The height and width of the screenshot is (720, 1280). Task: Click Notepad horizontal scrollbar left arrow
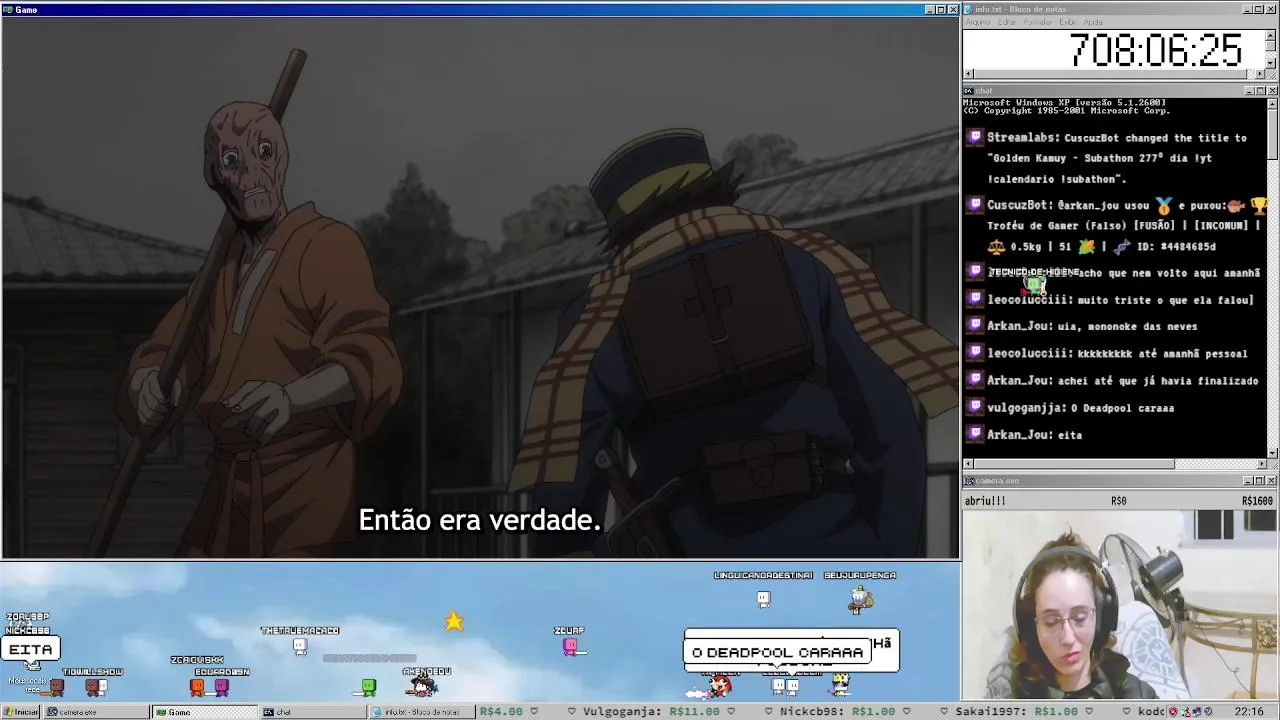(968, 74)
